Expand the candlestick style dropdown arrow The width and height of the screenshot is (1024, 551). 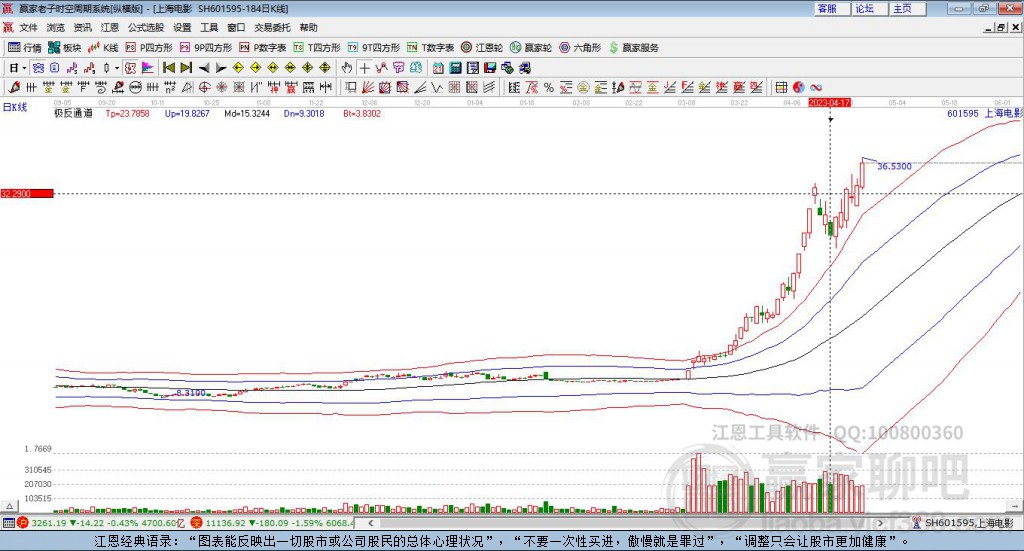click(117, 68)
